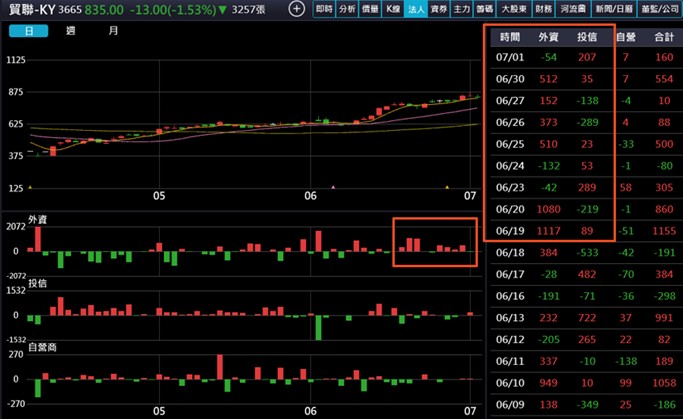Switch chart to 月 monthly period
Screen dimensions: 683x419
pyautogui.click(x=113, y=31)
